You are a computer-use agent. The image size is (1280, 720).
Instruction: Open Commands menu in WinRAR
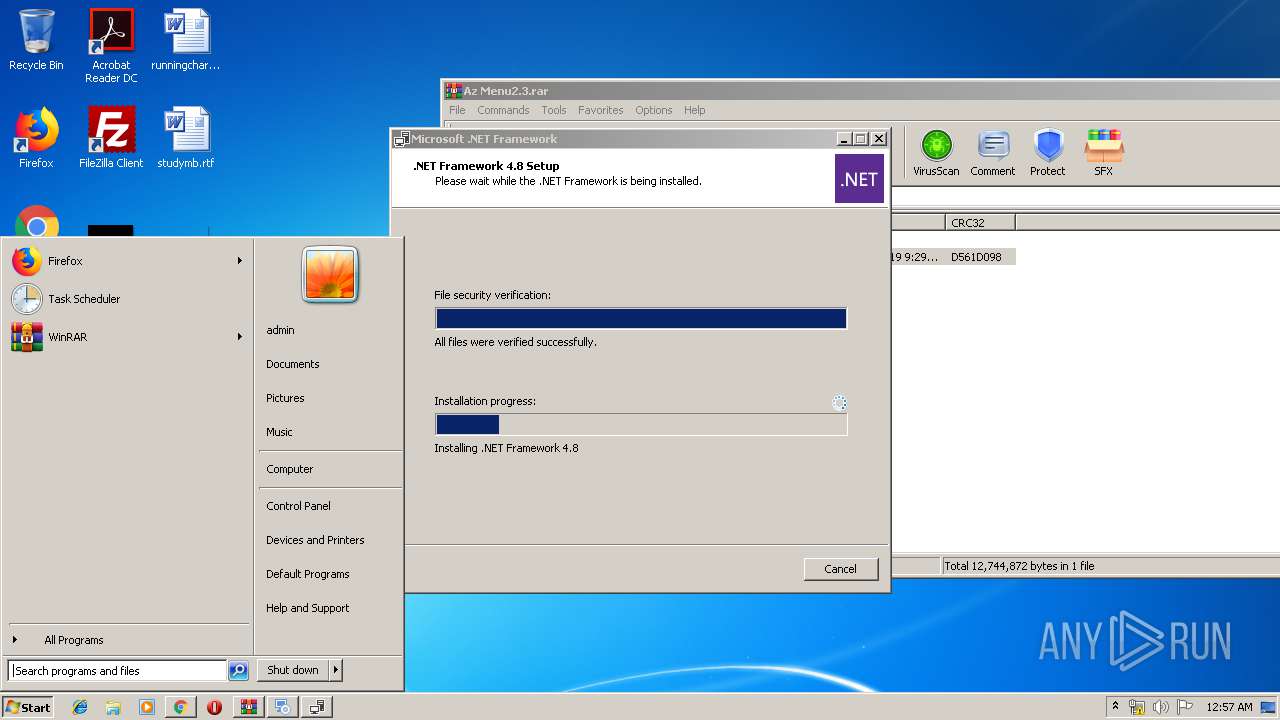click(503, 110)
